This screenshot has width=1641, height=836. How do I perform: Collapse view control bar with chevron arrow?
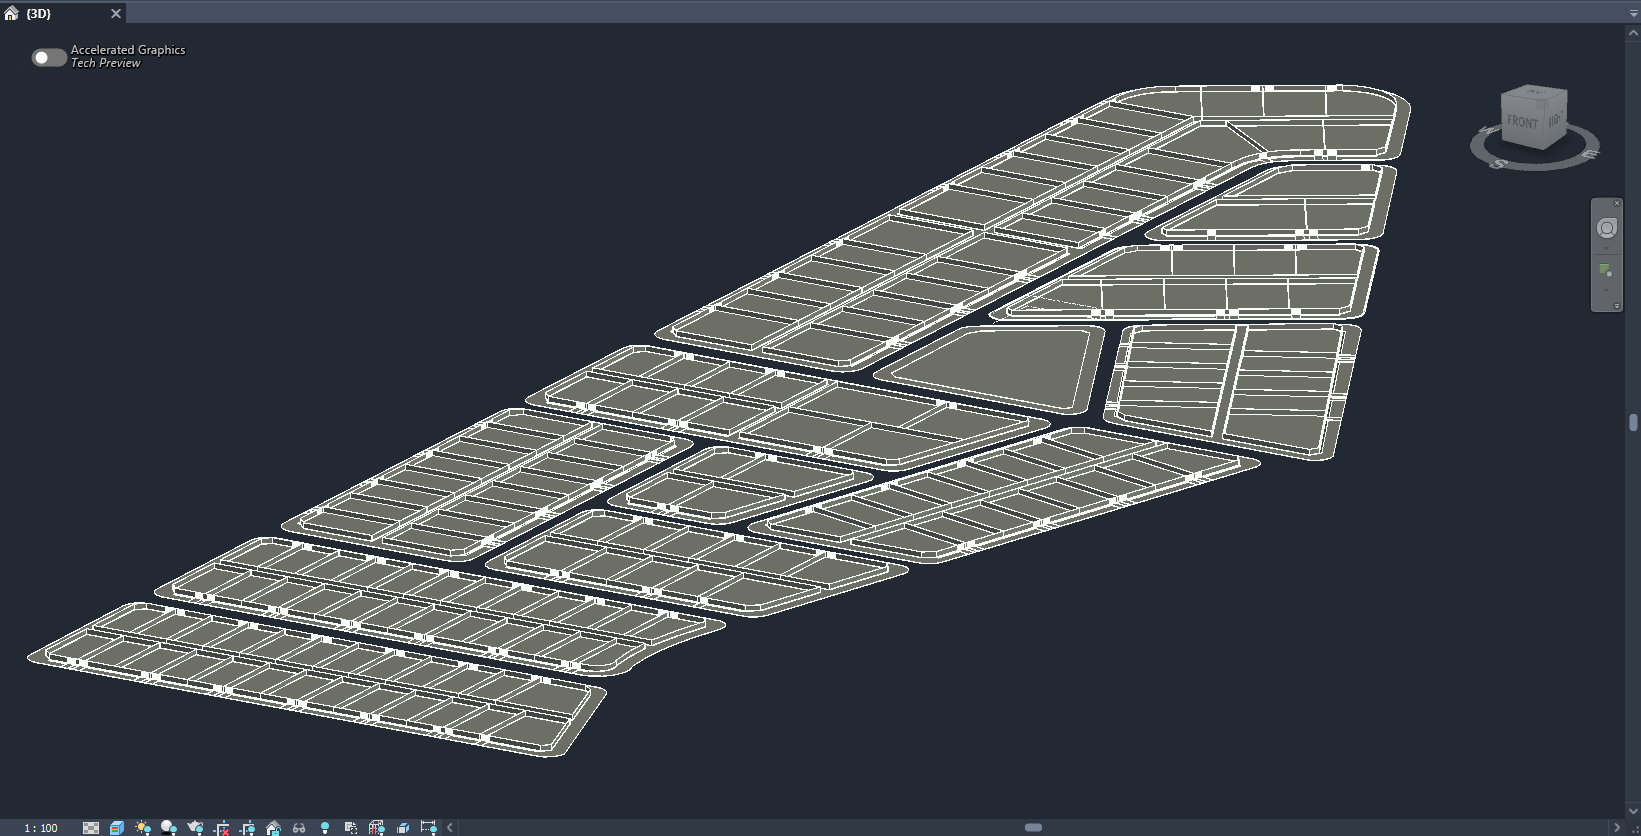[x=450, y=828]
